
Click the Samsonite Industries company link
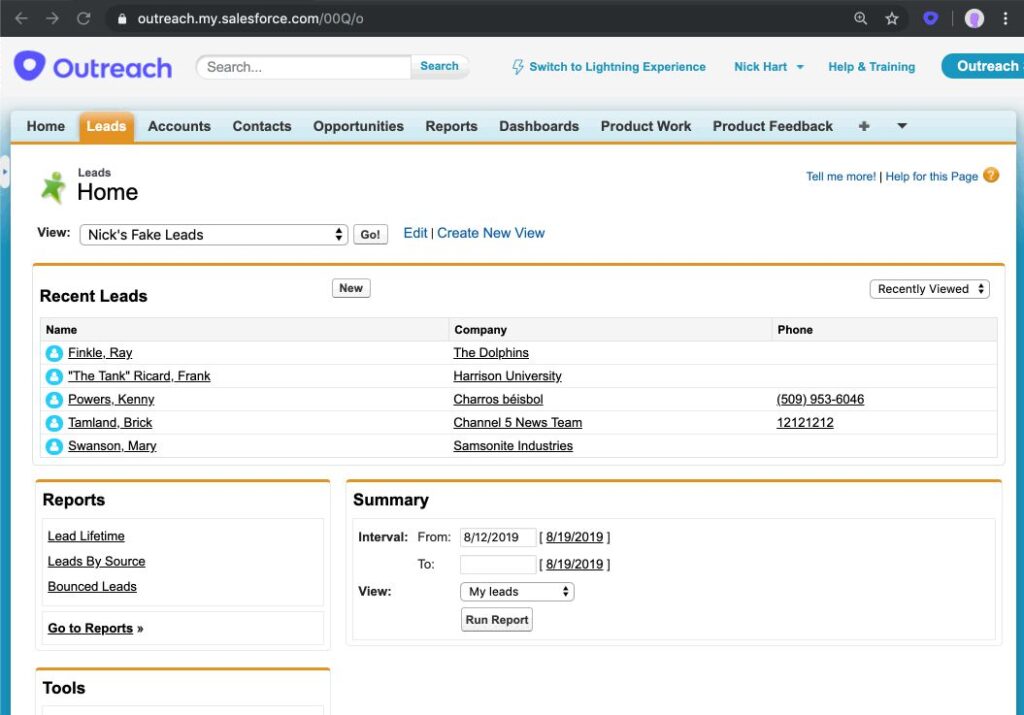click(513, 446)
